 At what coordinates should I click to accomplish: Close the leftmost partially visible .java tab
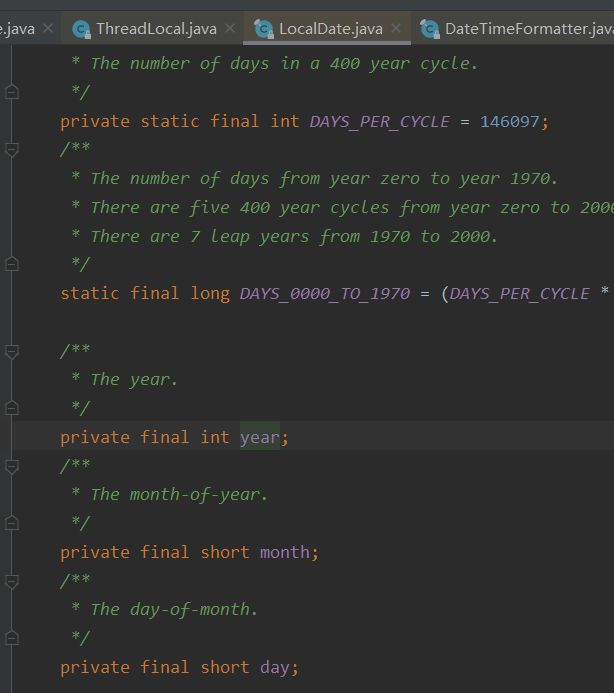click(x=48, y=28)
